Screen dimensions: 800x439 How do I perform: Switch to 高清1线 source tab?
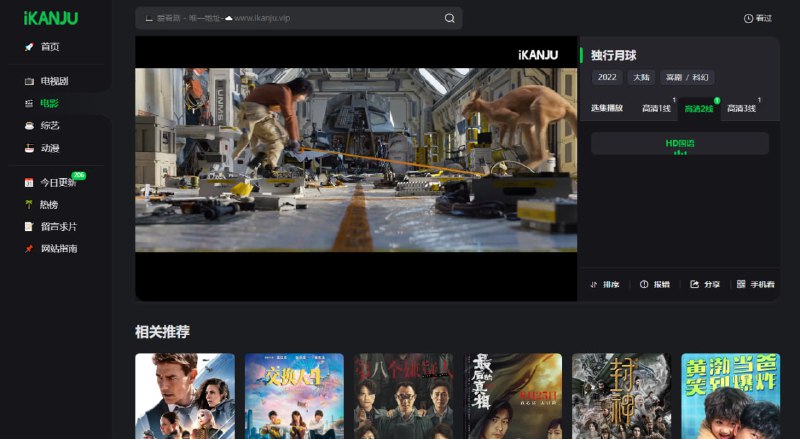pos(656,108)
